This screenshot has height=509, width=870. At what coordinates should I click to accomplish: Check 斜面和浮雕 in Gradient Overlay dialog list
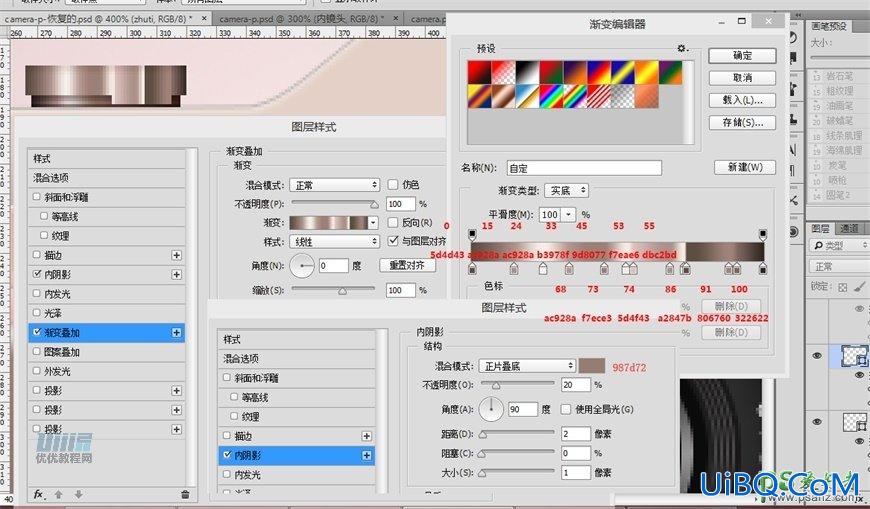coord(37,196)
